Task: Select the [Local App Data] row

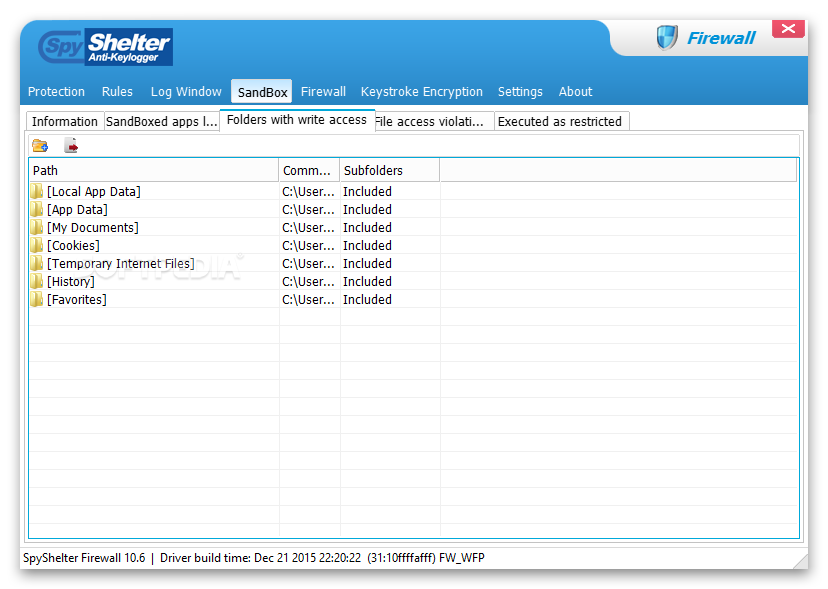Action: pos(413,191)
